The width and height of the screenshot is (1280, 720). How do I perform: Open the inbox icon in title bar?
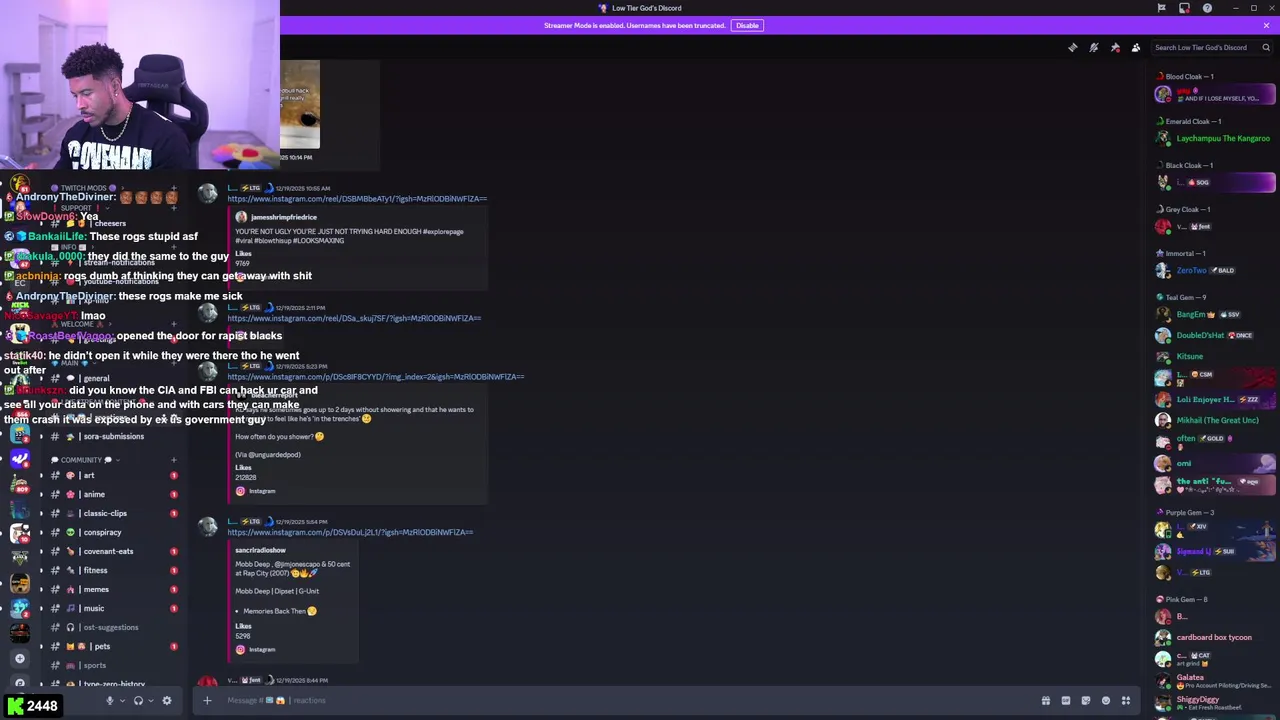(x=1184, y=8)
